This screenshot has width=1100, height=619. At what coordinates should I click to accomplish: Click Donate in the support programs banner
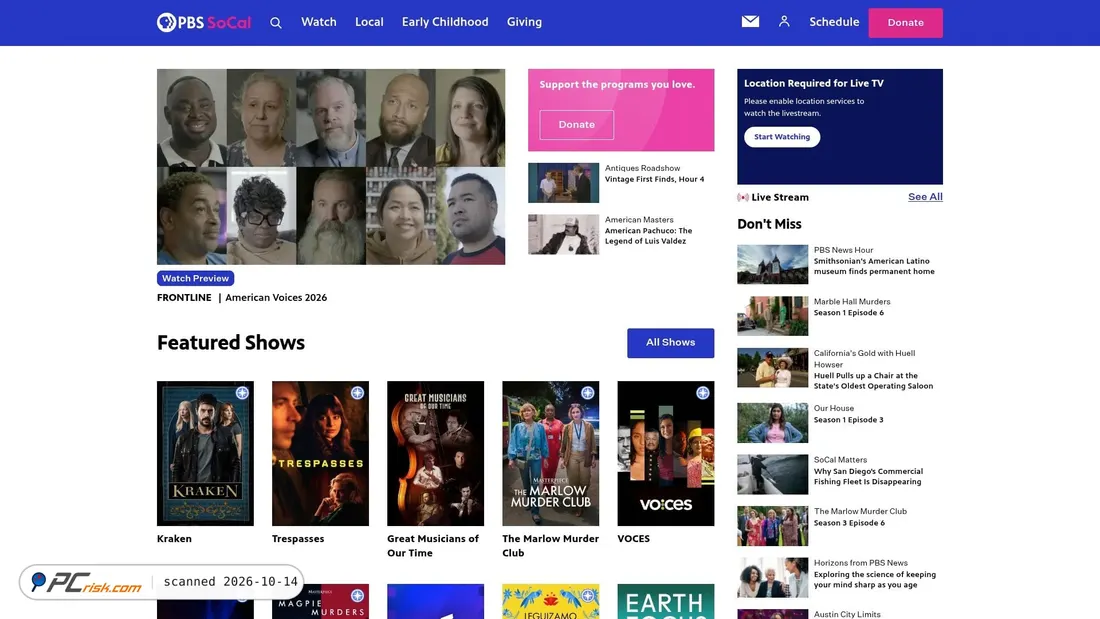[x=577, y=124]
